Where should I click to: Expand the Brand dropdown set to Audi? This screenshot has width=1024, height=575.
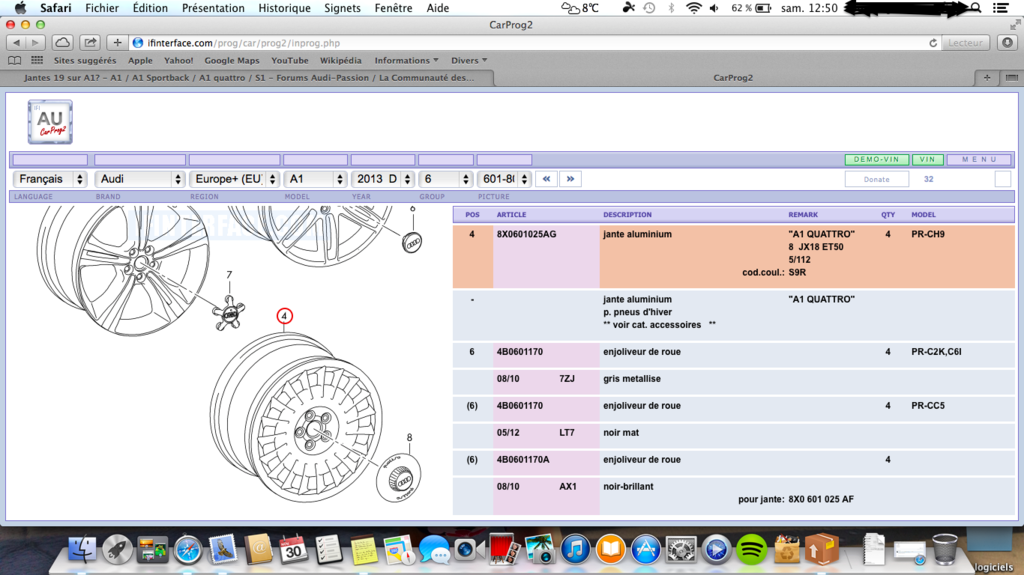(140, 179)
